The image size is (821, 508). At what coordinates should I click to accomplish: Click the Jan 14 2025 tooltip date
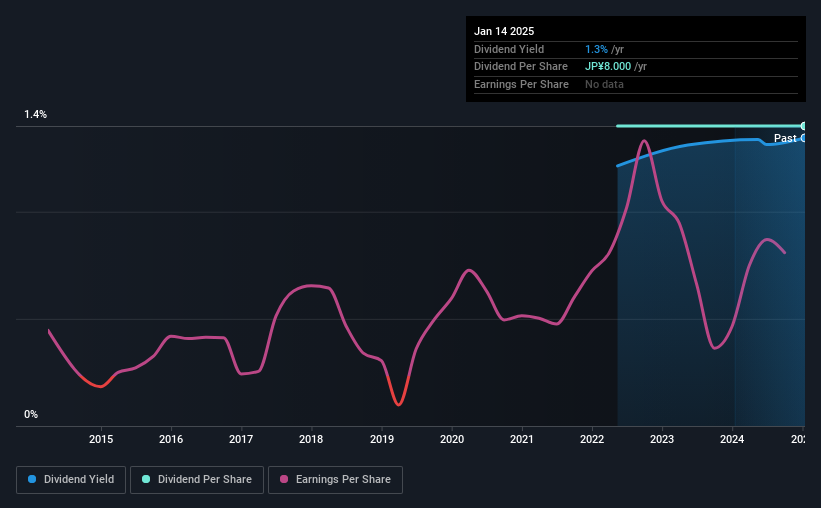(504, 31)
